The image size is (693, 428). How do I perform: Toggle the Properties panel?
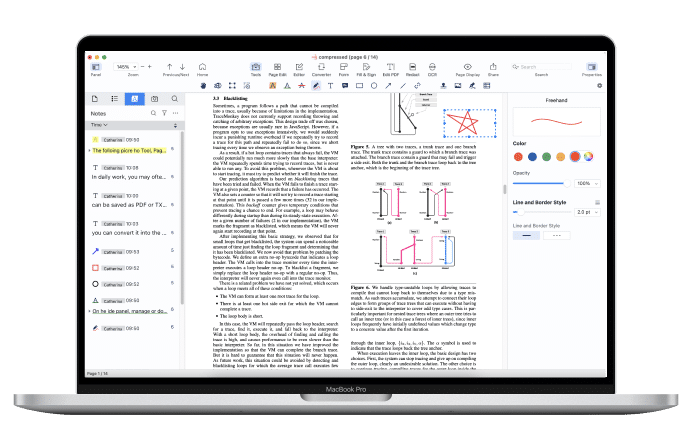tap(592, 67)
